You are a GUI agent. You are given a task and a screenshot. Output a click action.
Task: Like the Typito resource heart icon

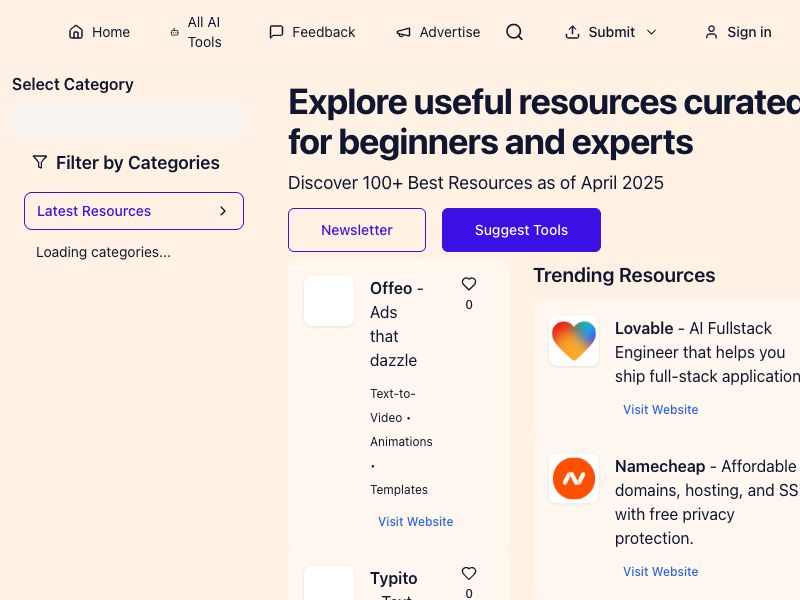coord(469,574)
